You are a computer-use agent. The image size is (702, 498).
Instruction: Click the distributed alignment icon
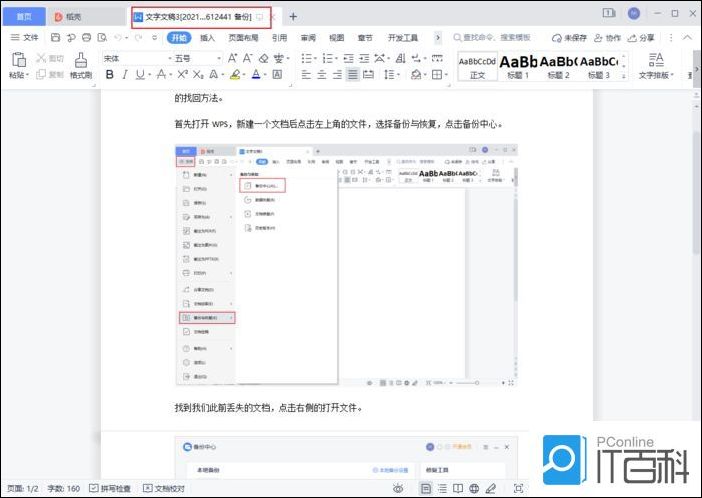pos(368,74)
